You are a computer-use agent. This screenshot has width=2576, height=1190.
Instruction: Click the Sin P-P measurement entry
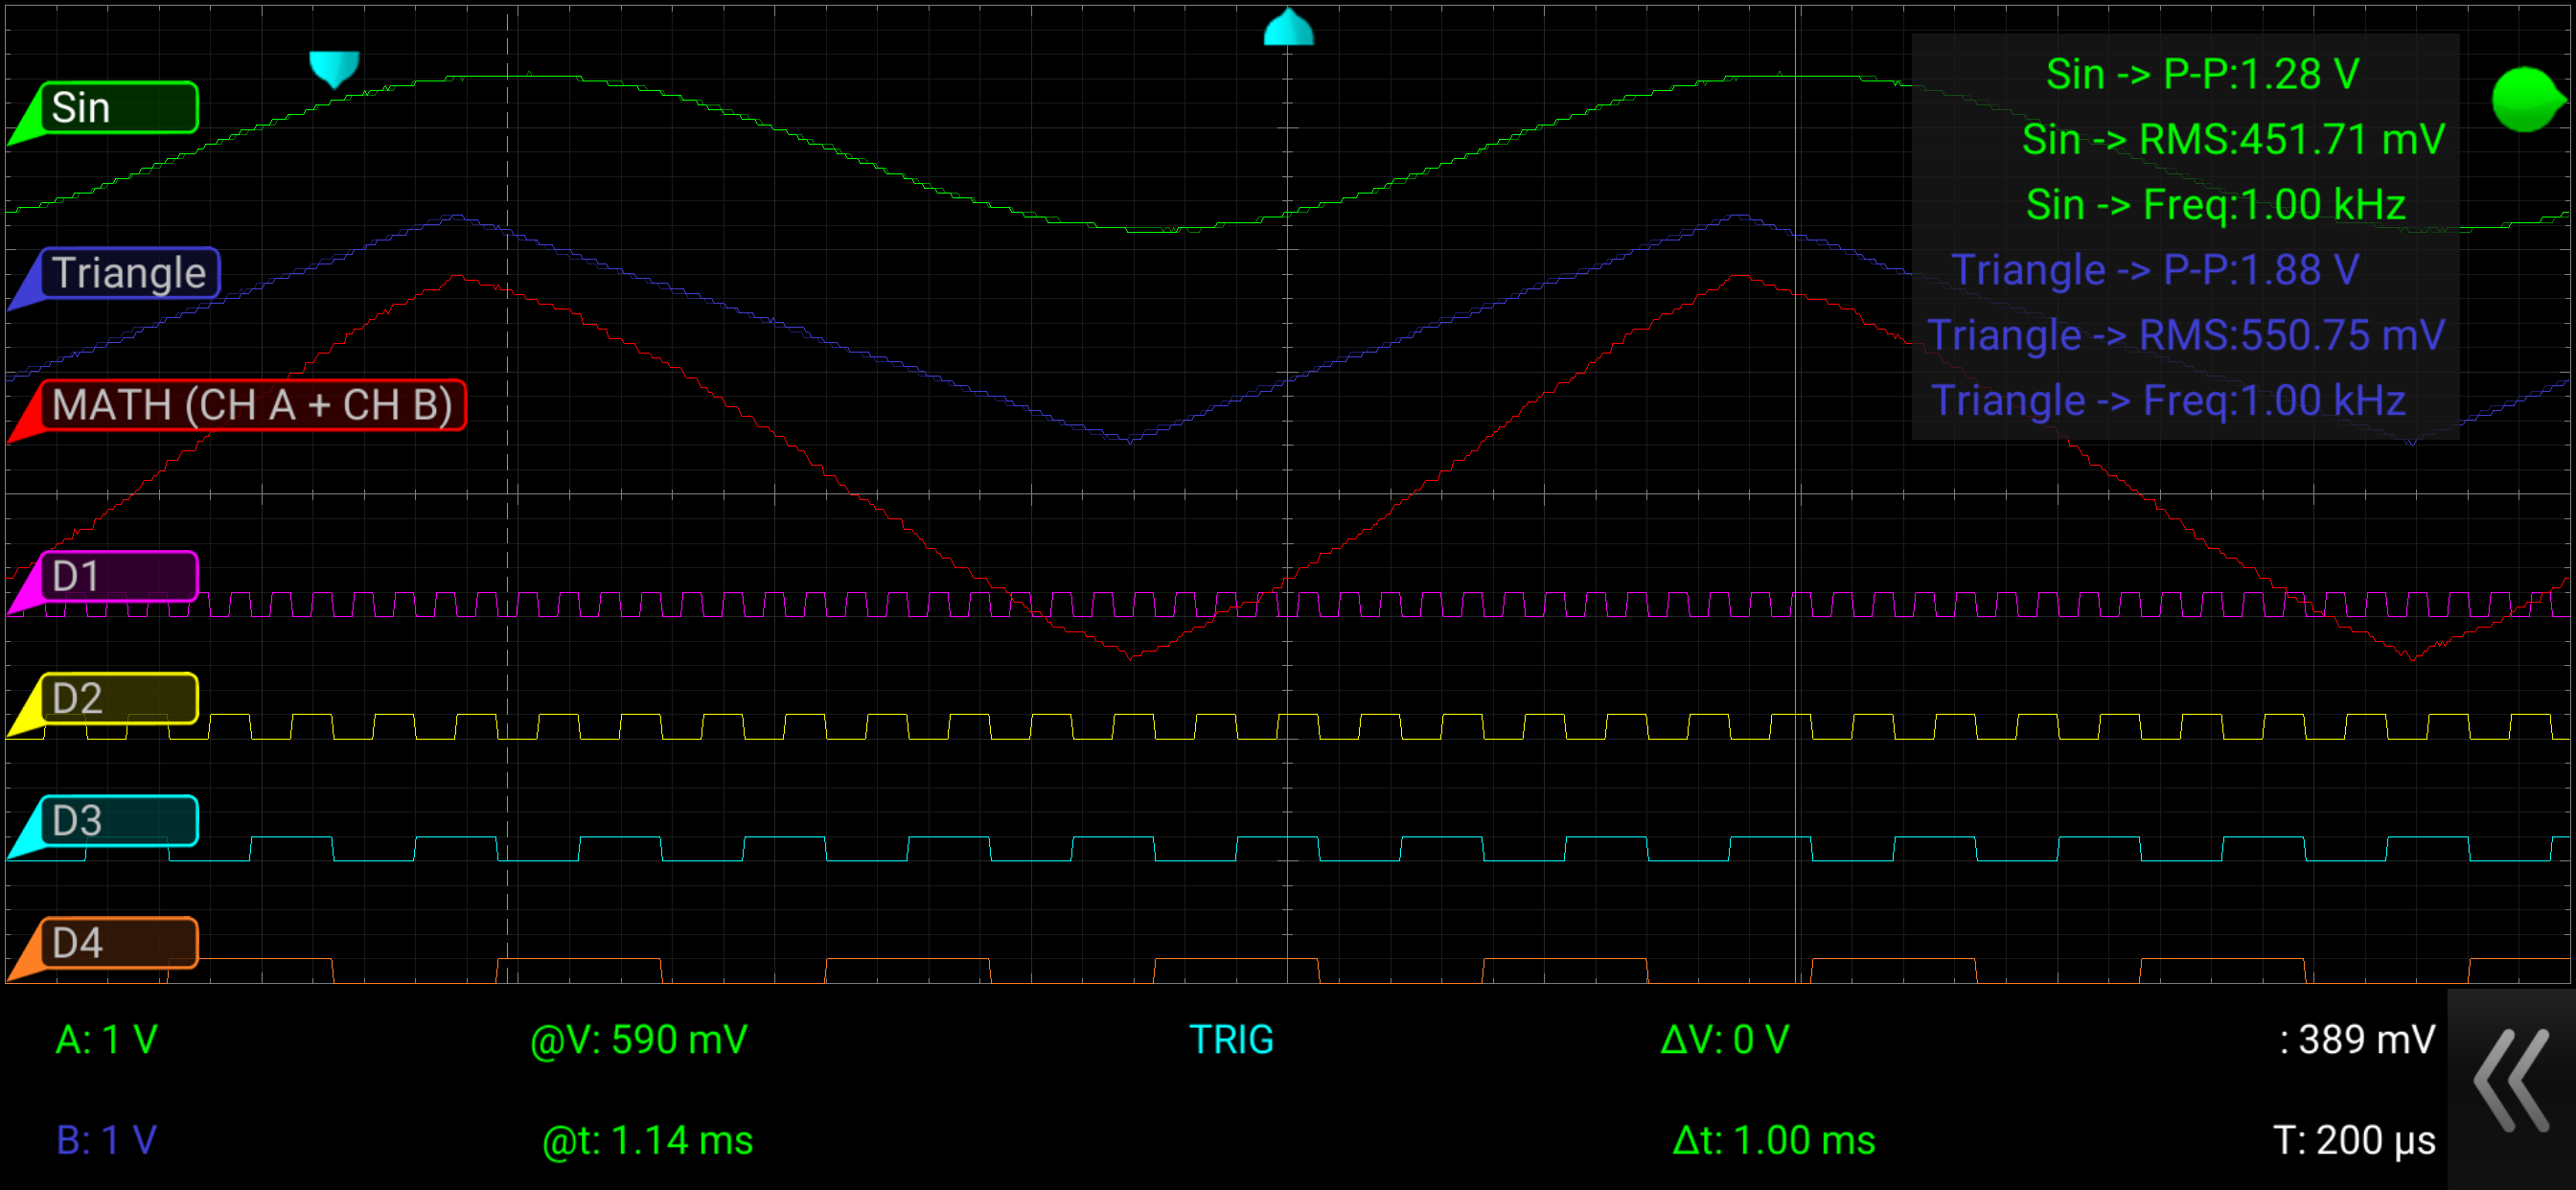[2202, 74]
